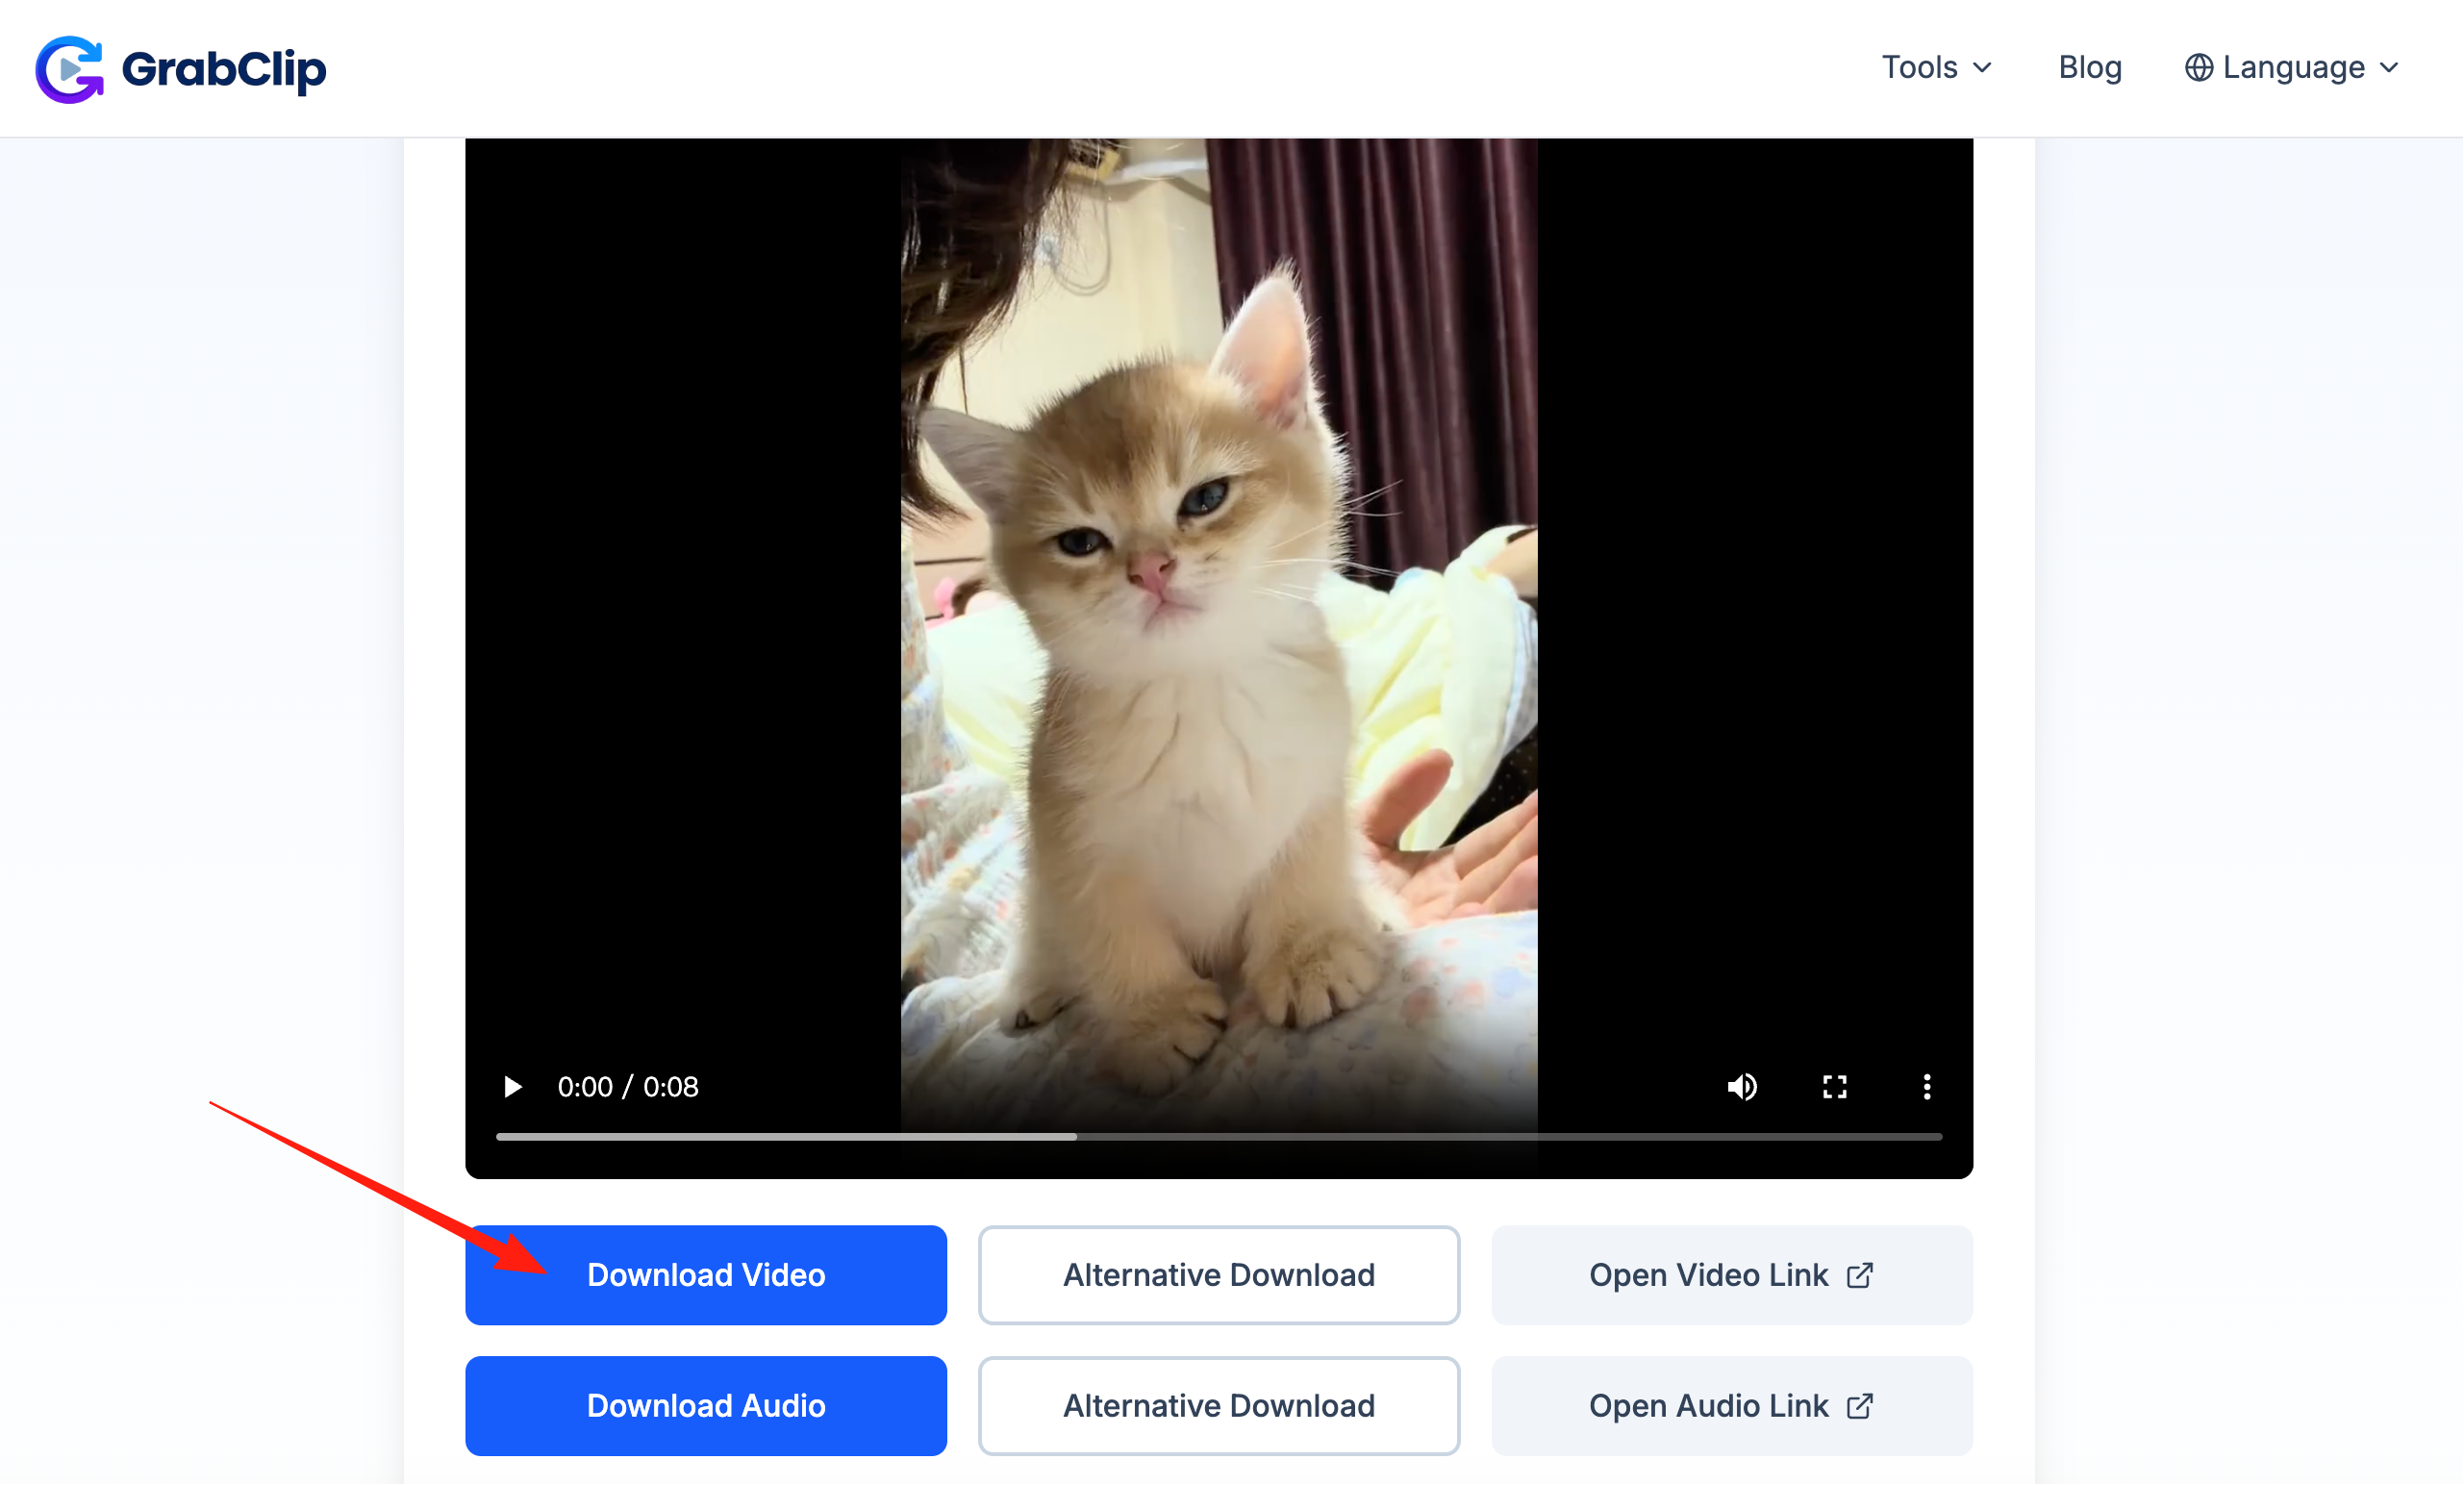The height and width of the screenshot is (1485, 2464).
Task: Open video player more options menu
Action: (1926, 1087)
